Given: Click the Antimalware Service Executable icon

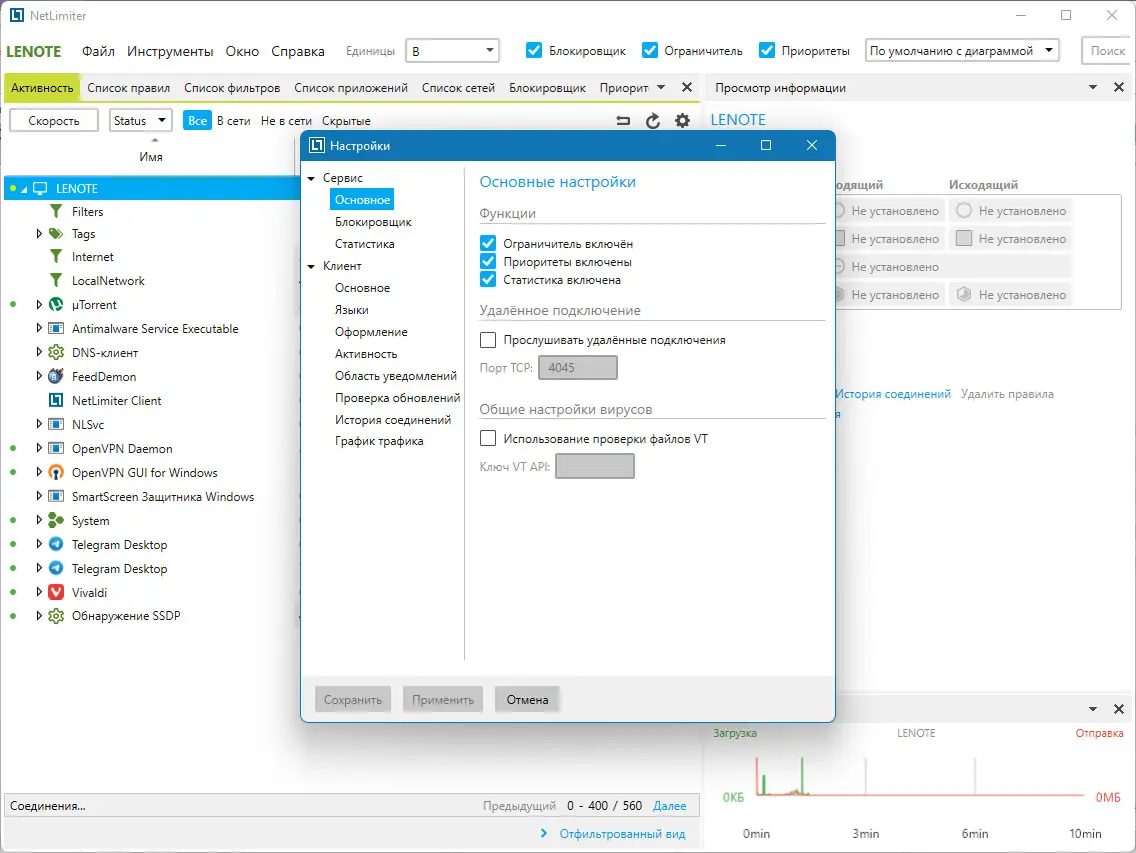Looking at the screenshot, I should (56, 328).
